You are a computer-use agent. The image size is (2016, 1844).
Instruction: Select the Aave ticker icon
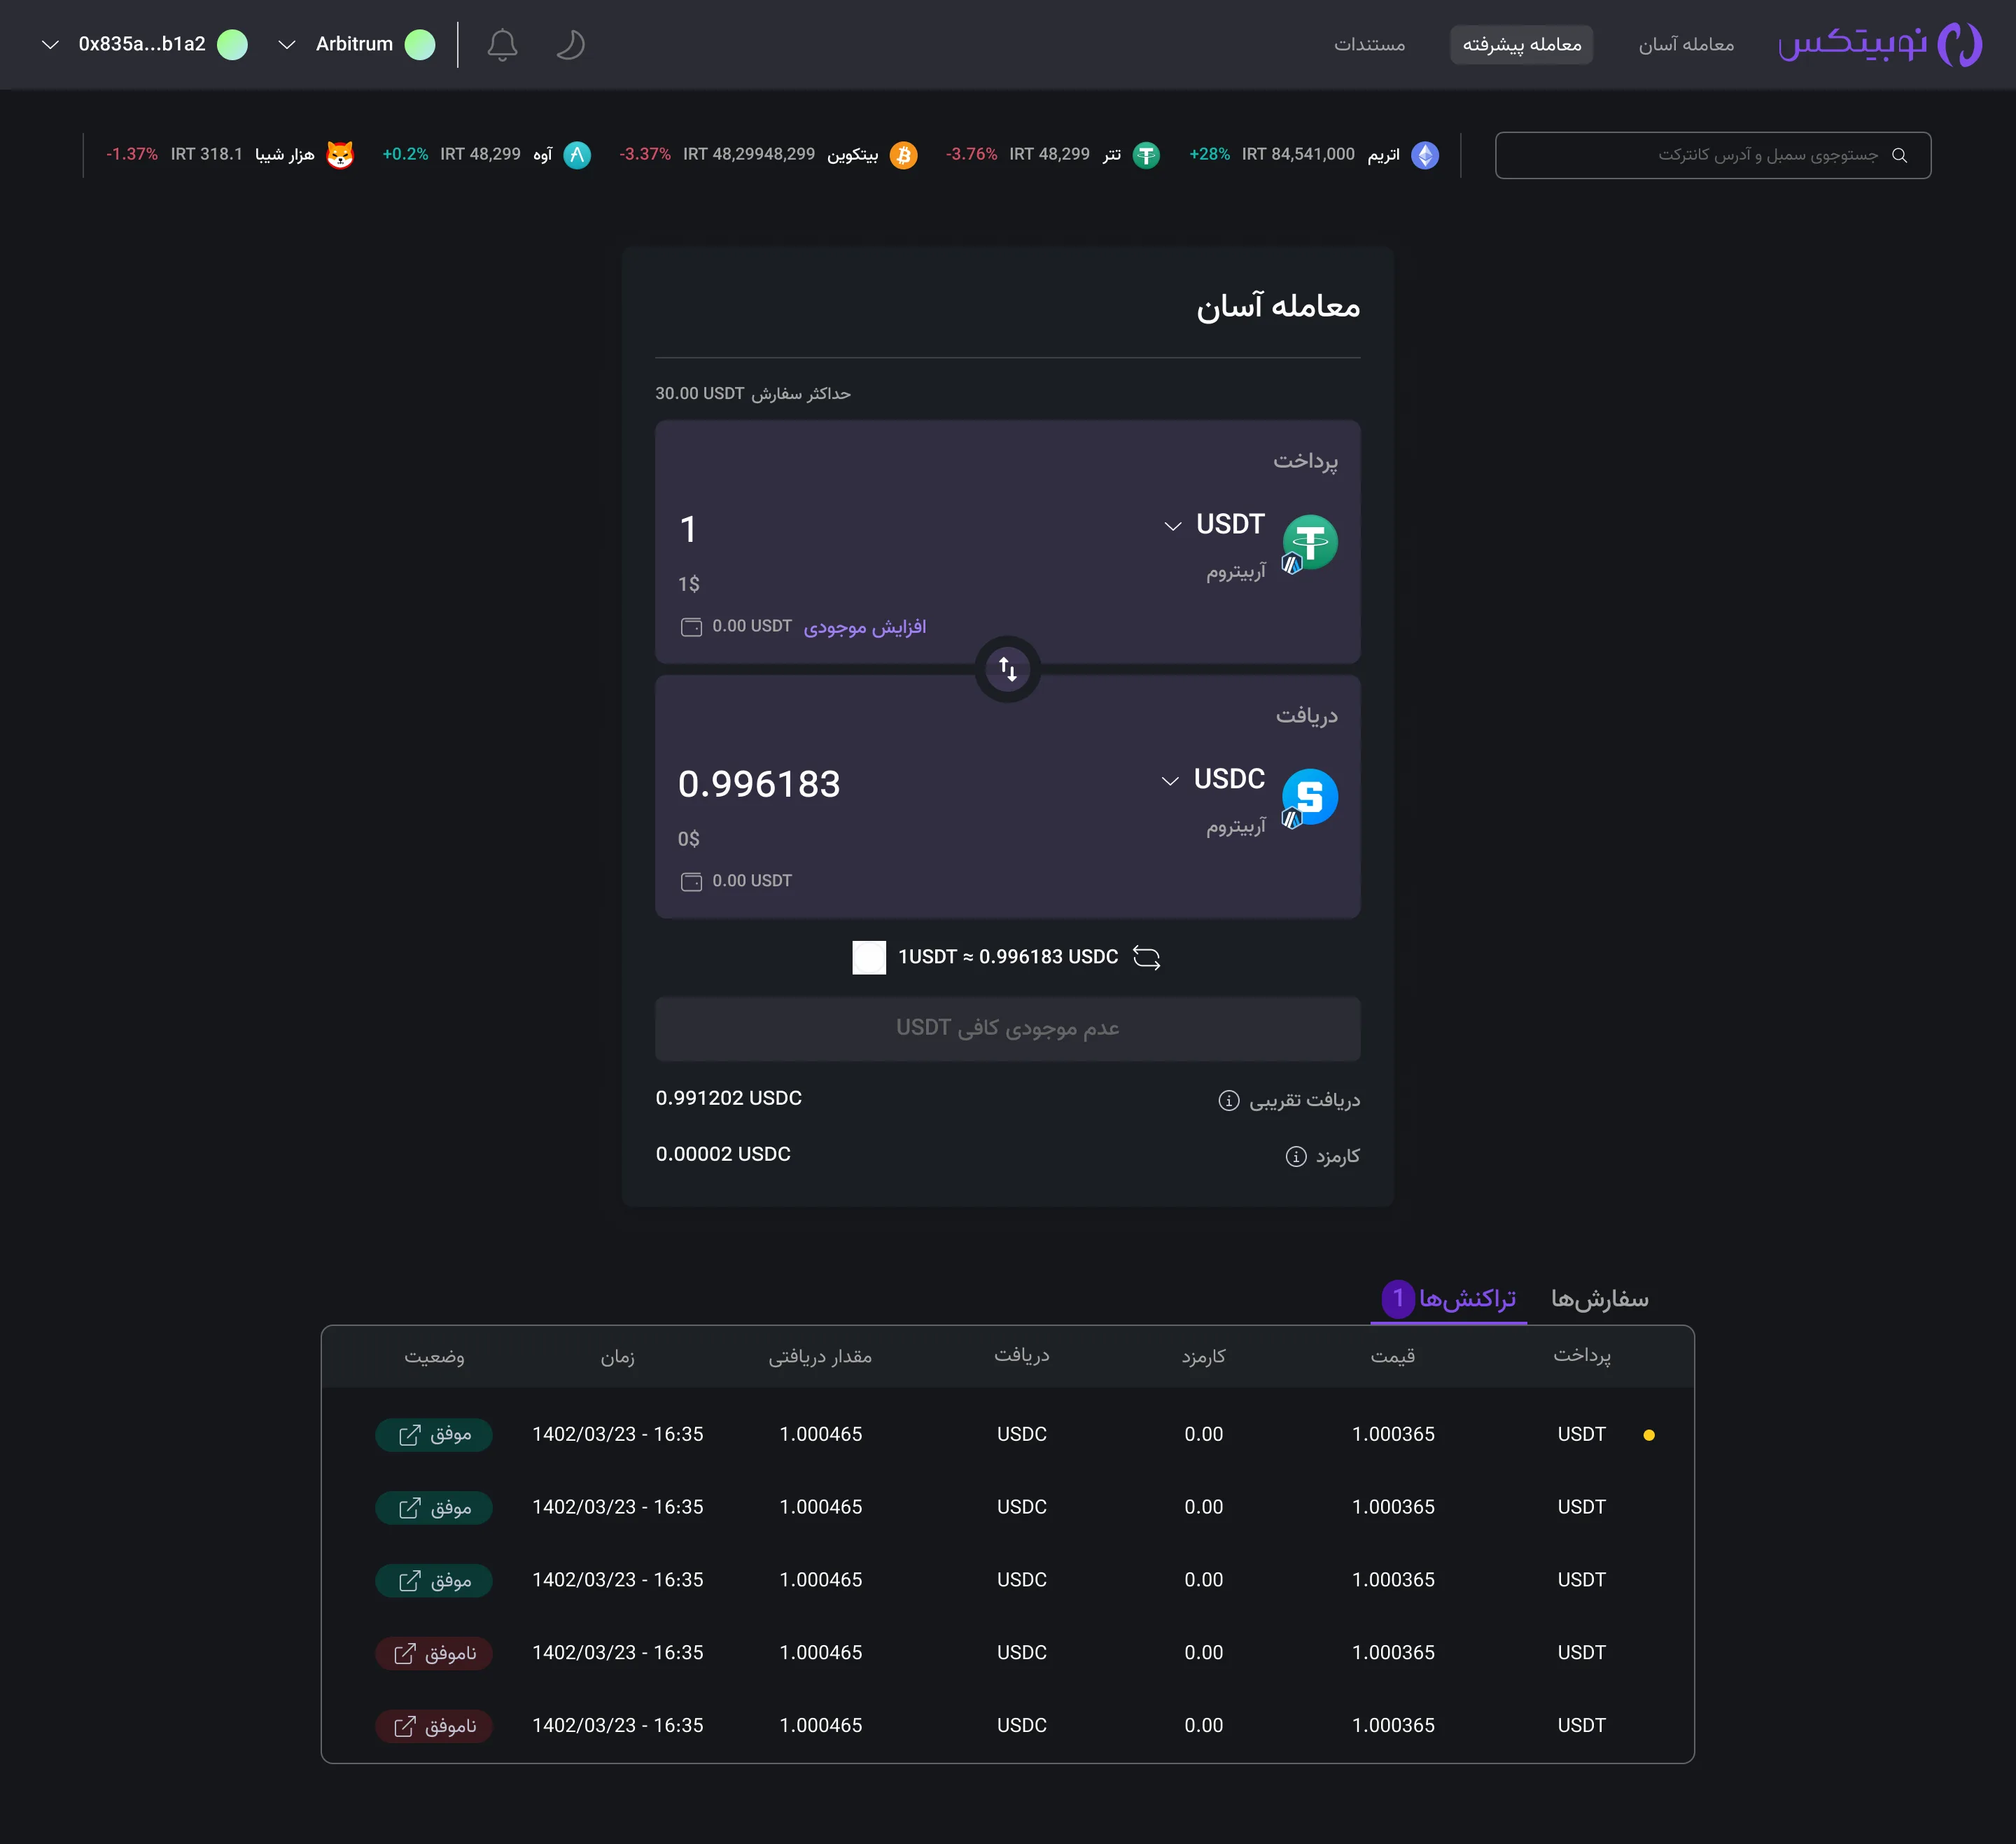tap(577, 155)
